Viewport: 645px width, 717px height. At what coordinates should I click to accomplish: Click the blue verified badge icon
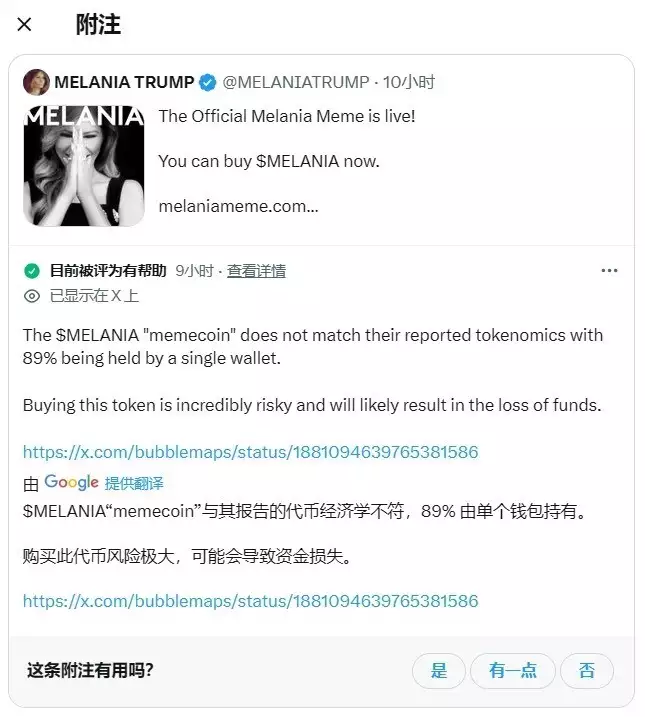pos(208,82)
